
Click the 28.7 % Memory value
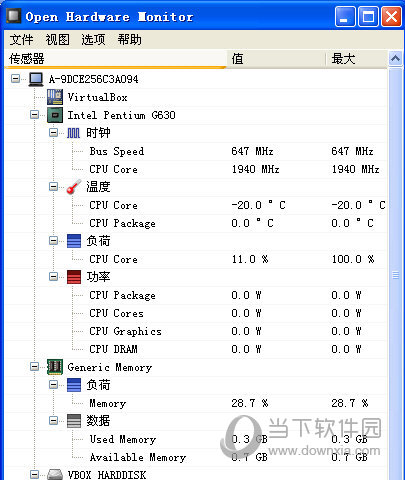(250, 403)
